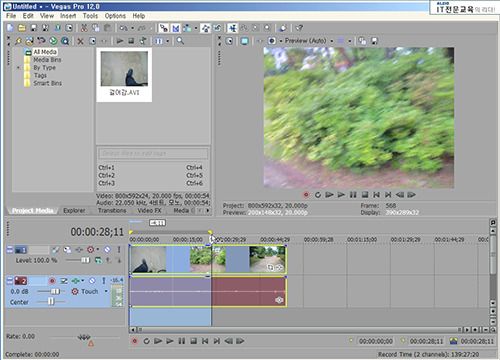
Task: Open Project Video Properties in preview toolbar
Action: point(229,41)
